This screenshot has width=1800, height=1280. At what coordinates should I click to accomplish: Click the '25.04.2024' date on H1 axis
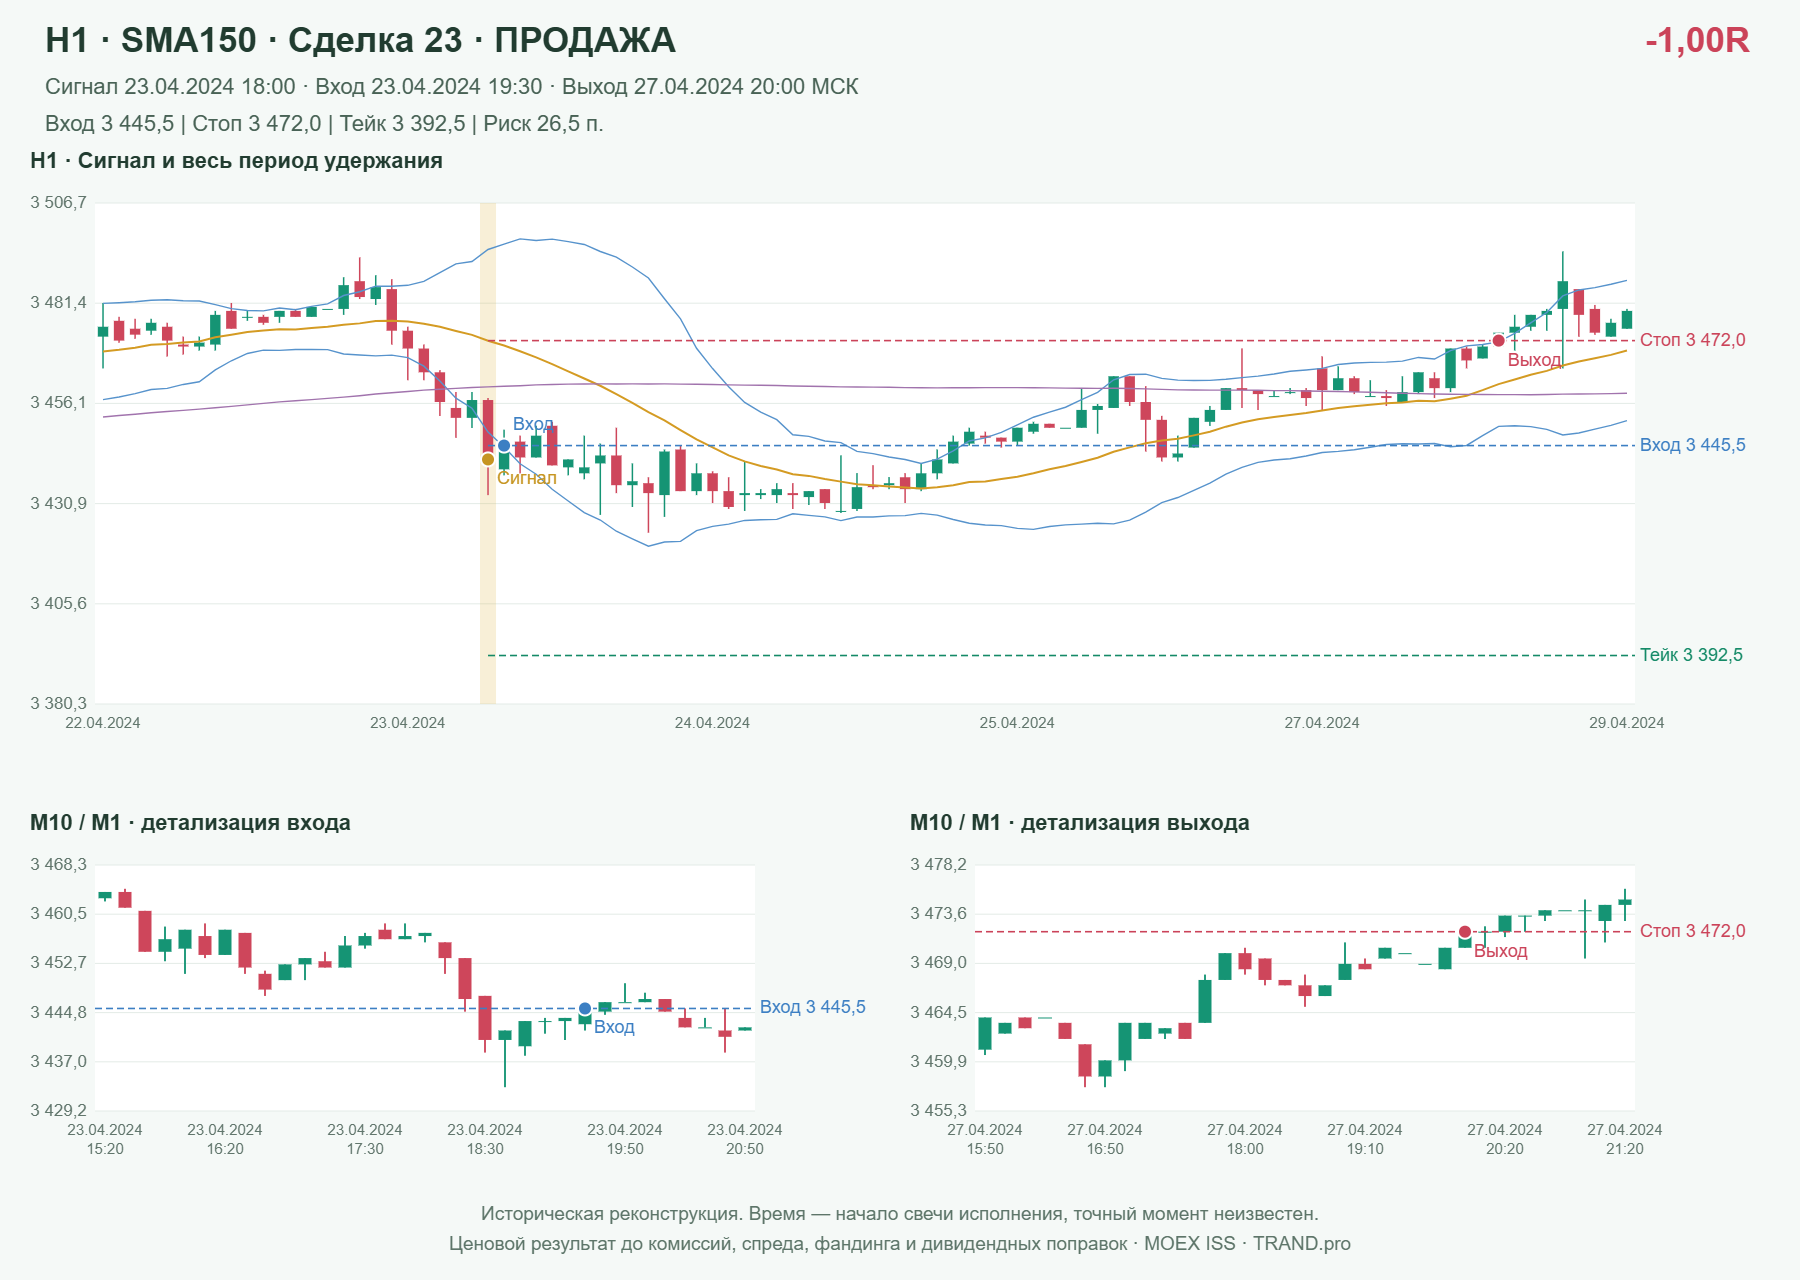click(x=1017, y=723)
